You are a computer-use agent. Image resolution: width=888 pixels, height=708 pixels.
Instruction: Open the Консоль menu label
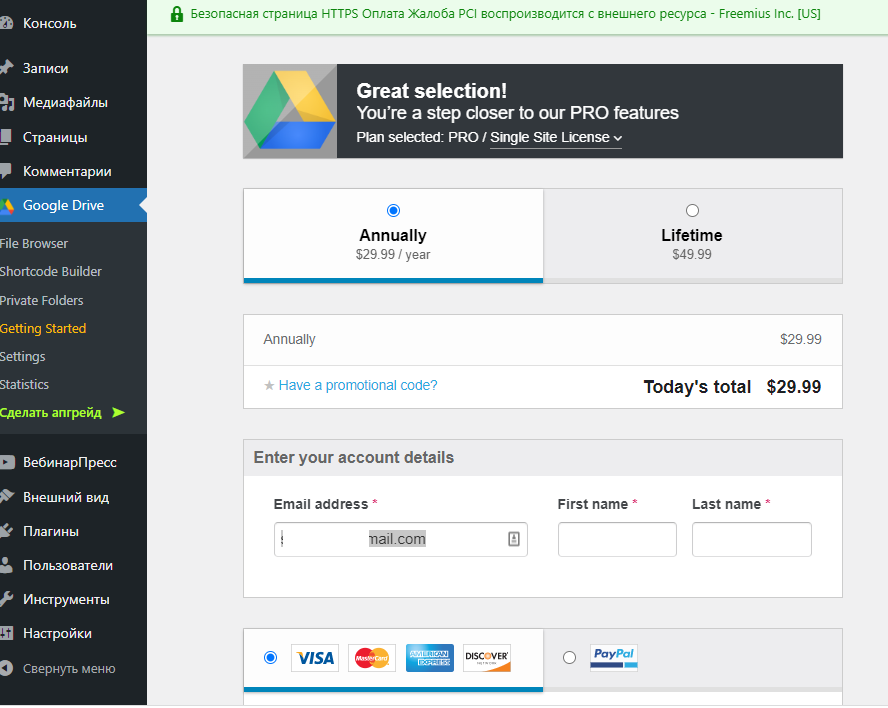coord(50,23)
